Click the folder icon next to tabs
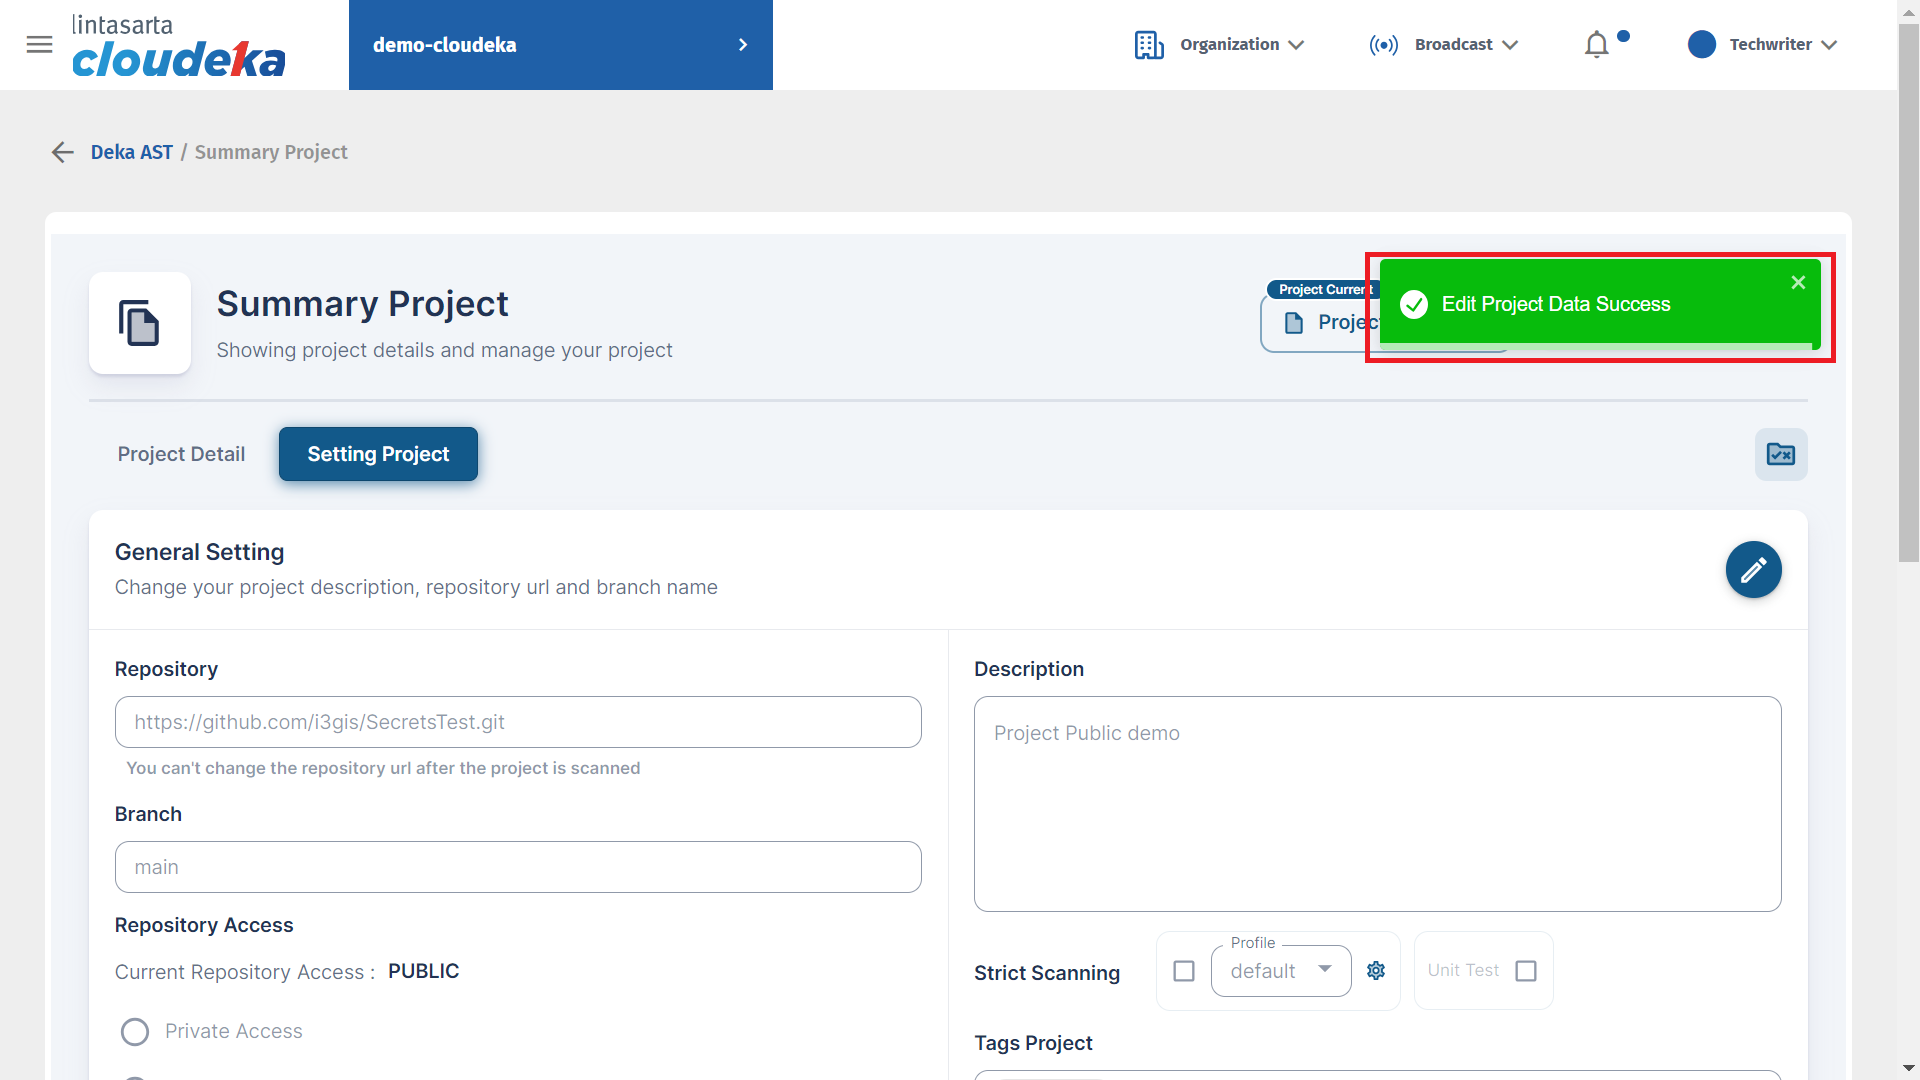Image resolution: width=1920 pixels, height=1080 pixels. [x=1781, y=455]
